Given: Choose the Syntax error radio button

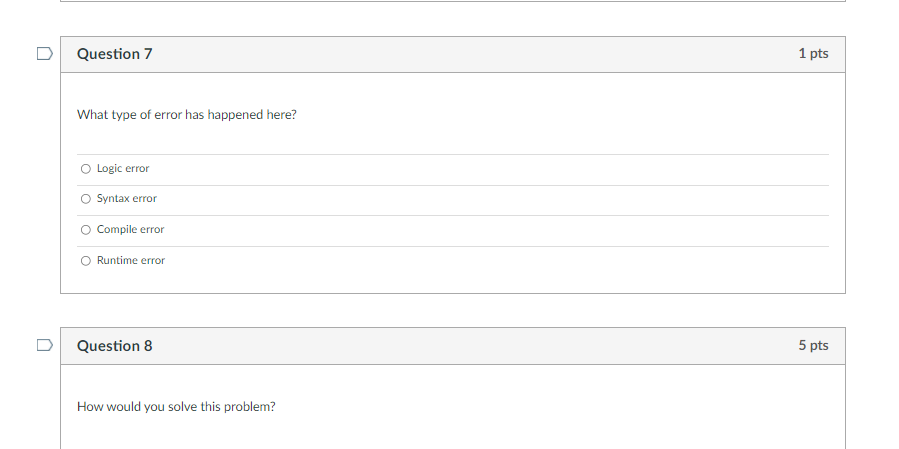Looking at the screenshot, I should (x=86, y=199).
